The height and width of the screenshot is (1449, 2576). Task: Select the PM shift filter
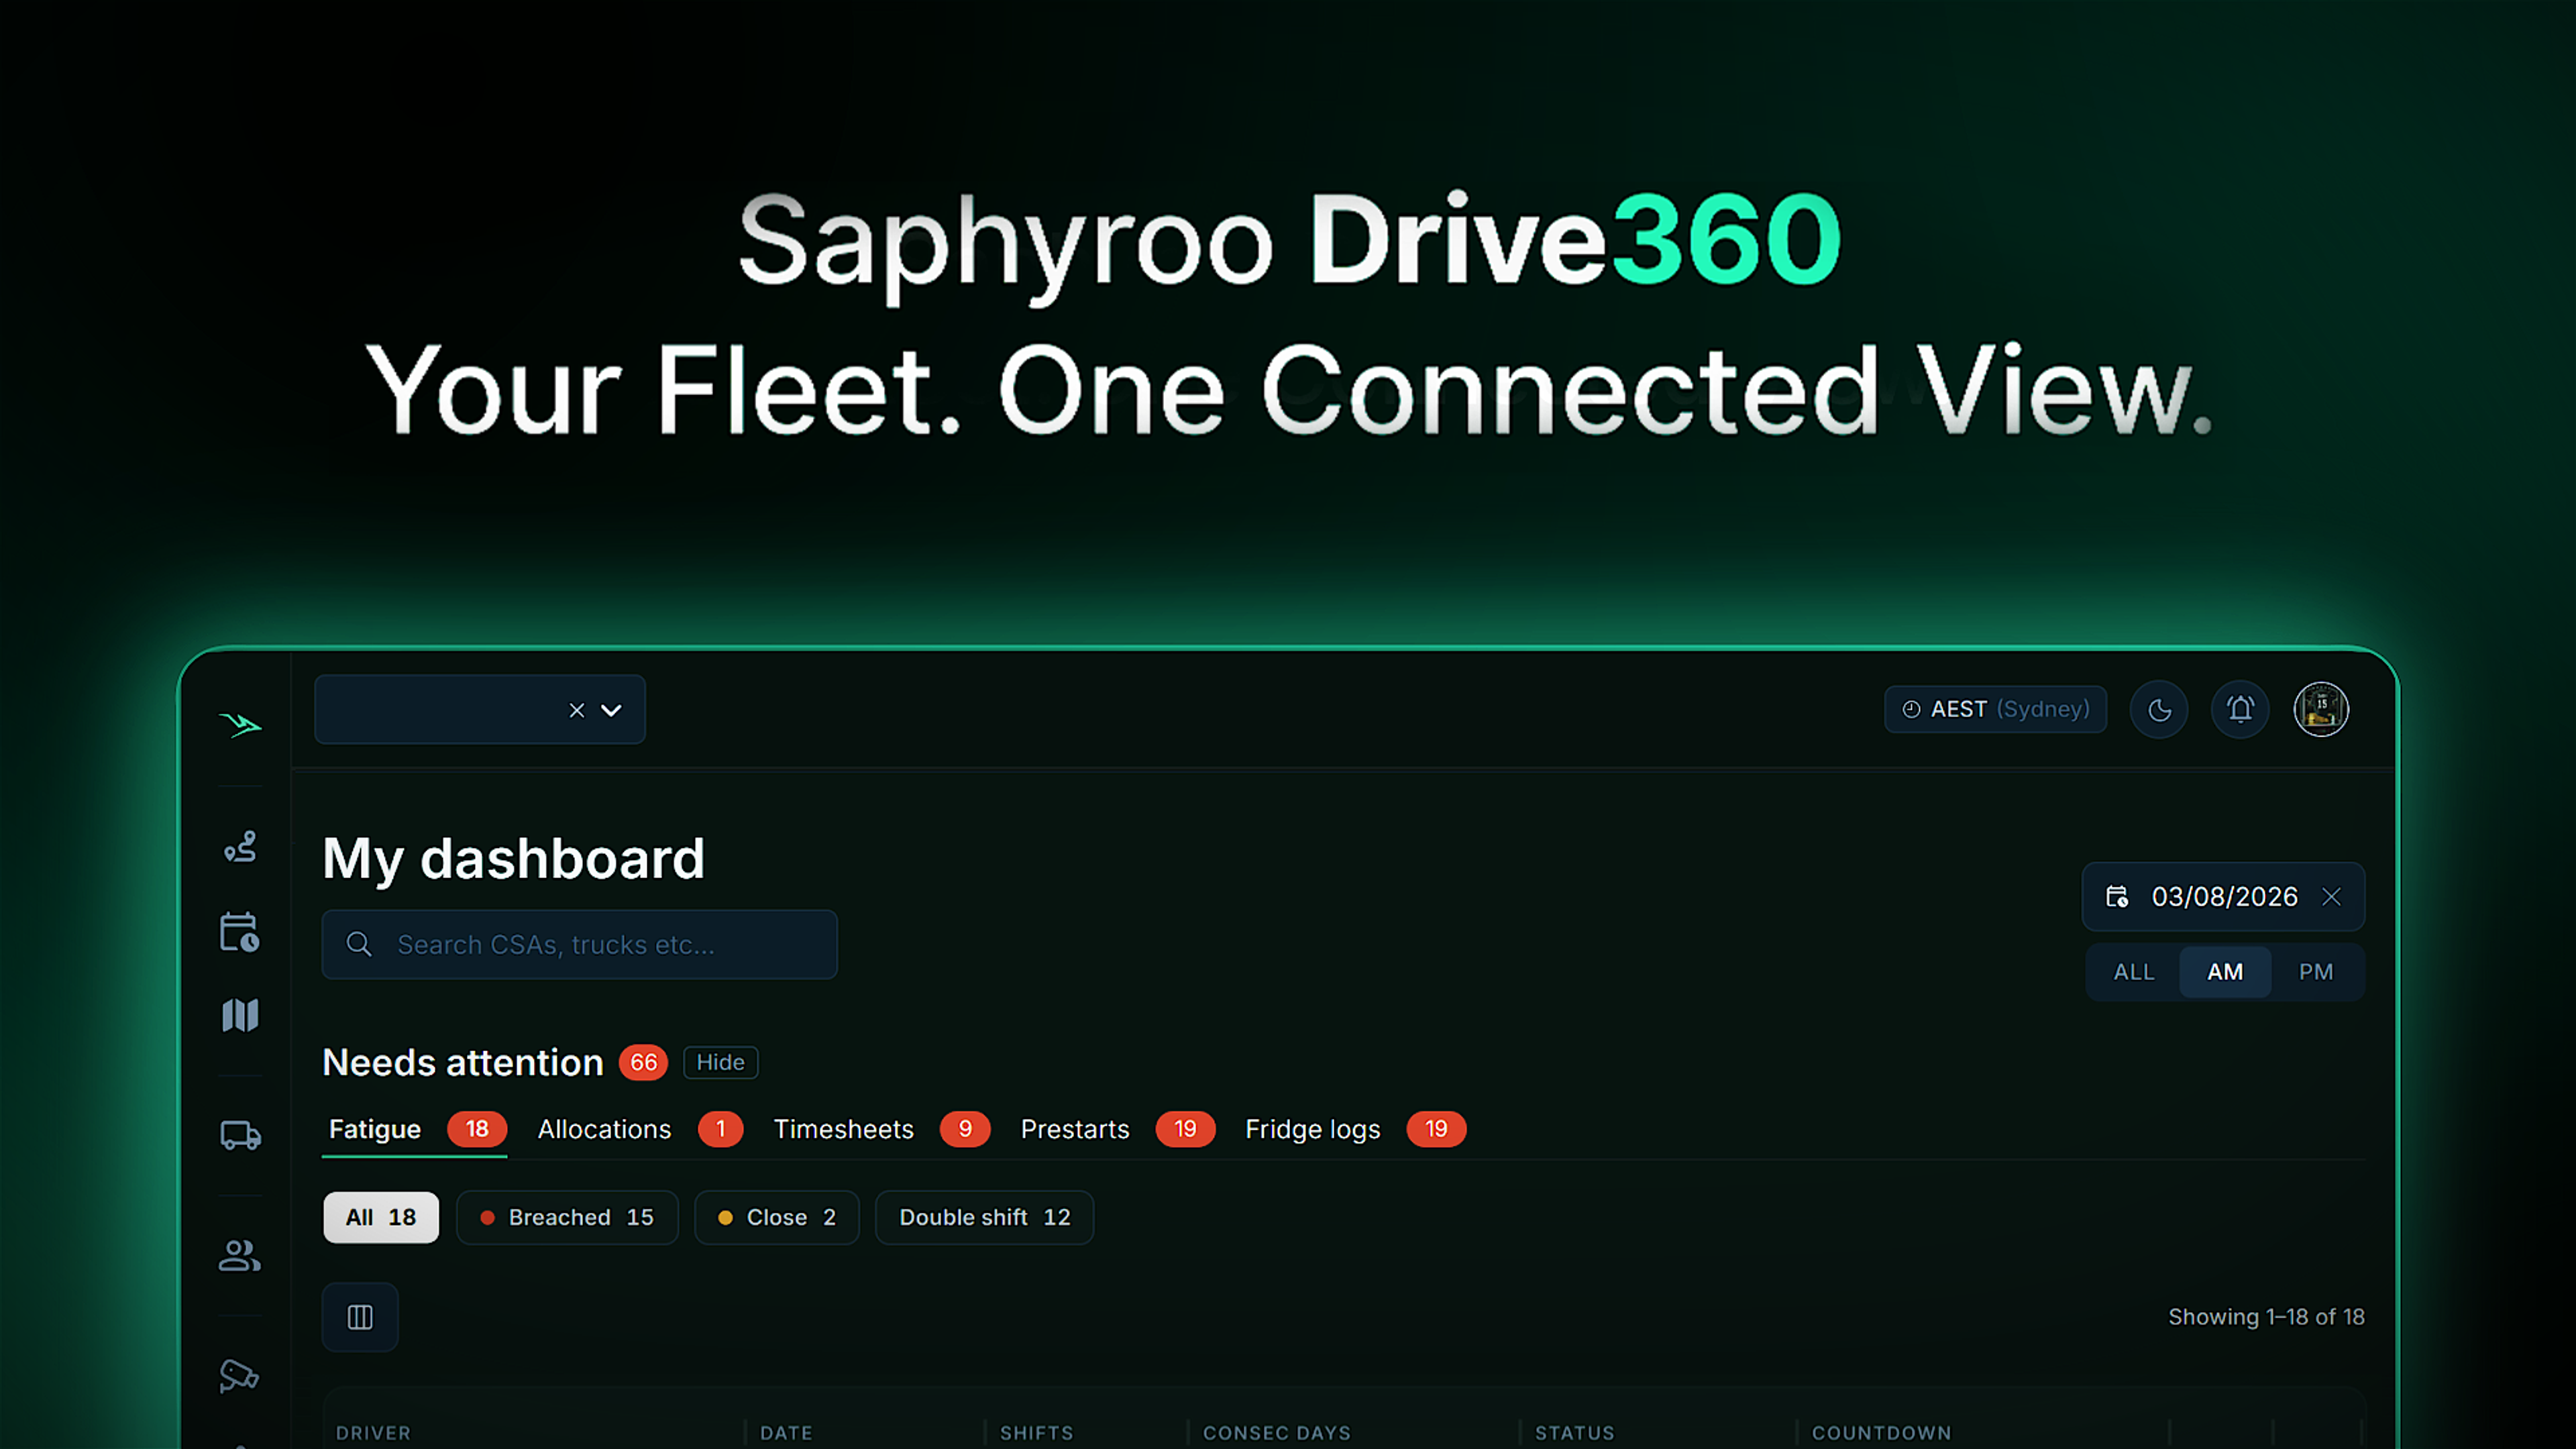2316,972
